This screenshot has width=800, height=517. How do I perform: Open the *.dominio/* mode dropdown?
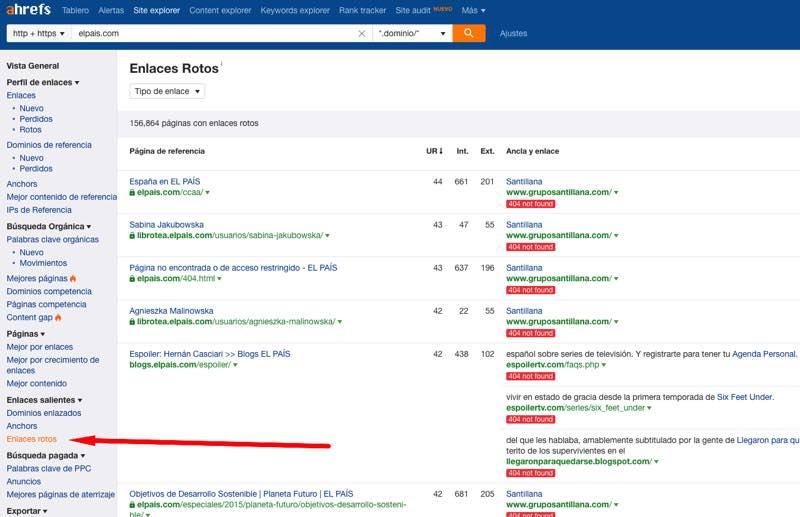pos(412,33)
